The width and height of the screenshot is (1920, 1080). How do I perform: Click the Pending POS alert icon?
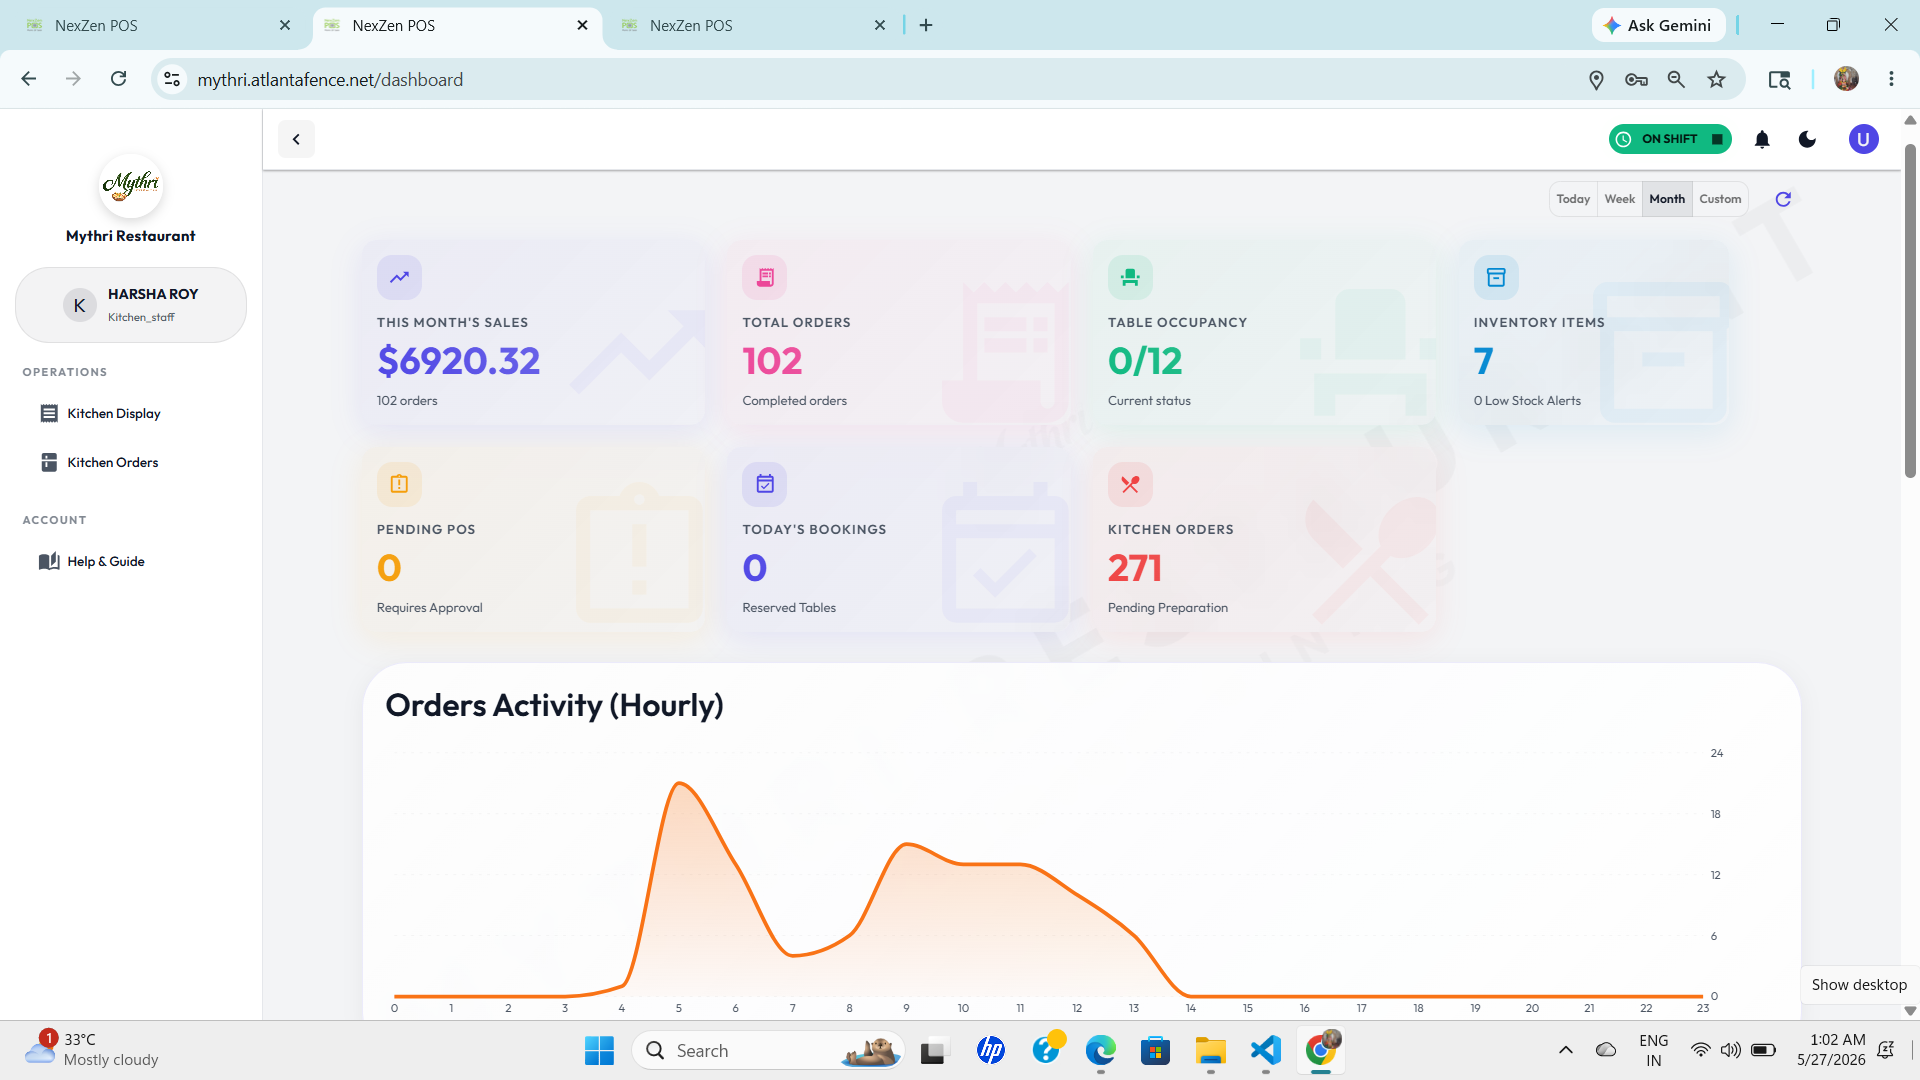pos(399,485)
